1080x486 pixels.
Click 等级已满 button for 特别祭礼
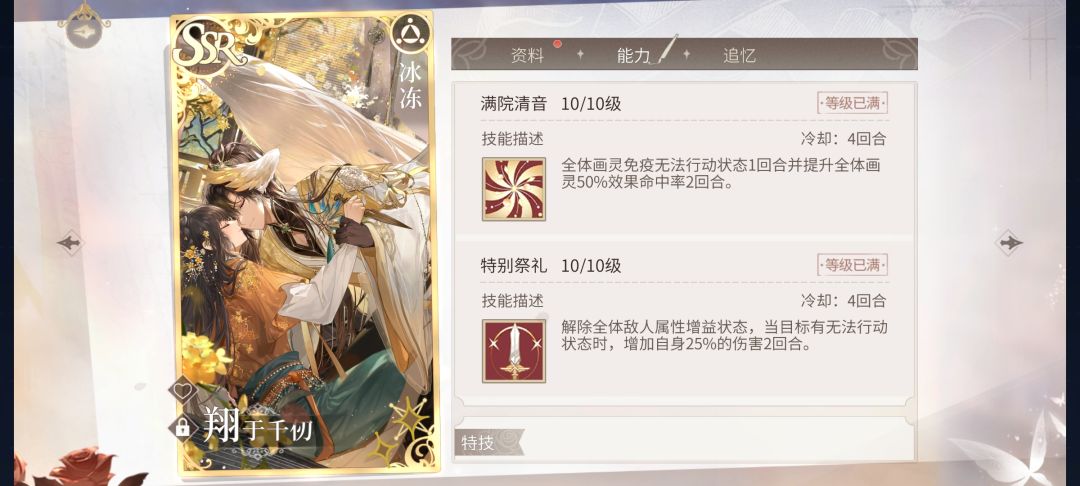point(852,265)
